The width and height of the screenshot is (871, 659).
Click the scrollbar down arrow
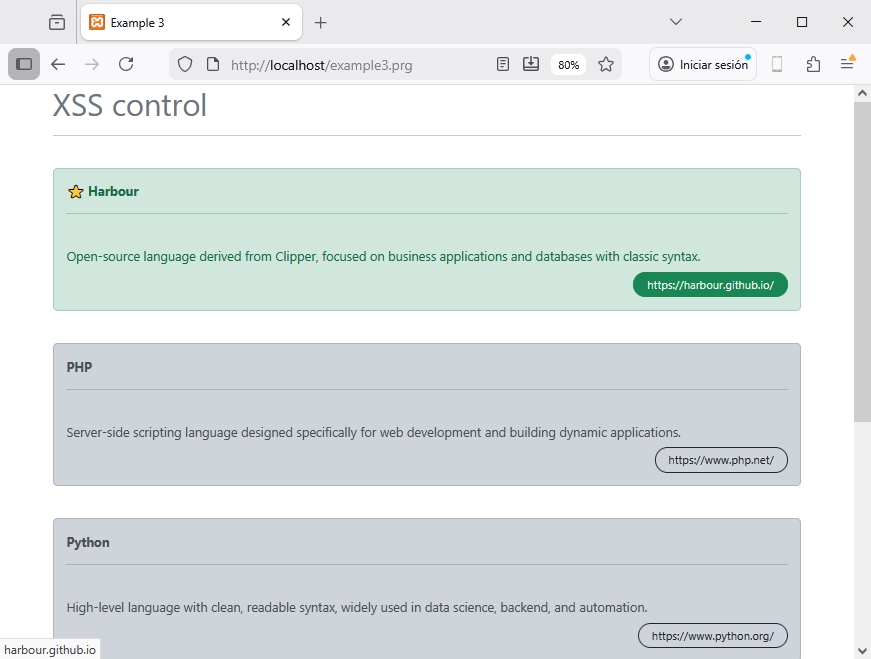[862, 650]
